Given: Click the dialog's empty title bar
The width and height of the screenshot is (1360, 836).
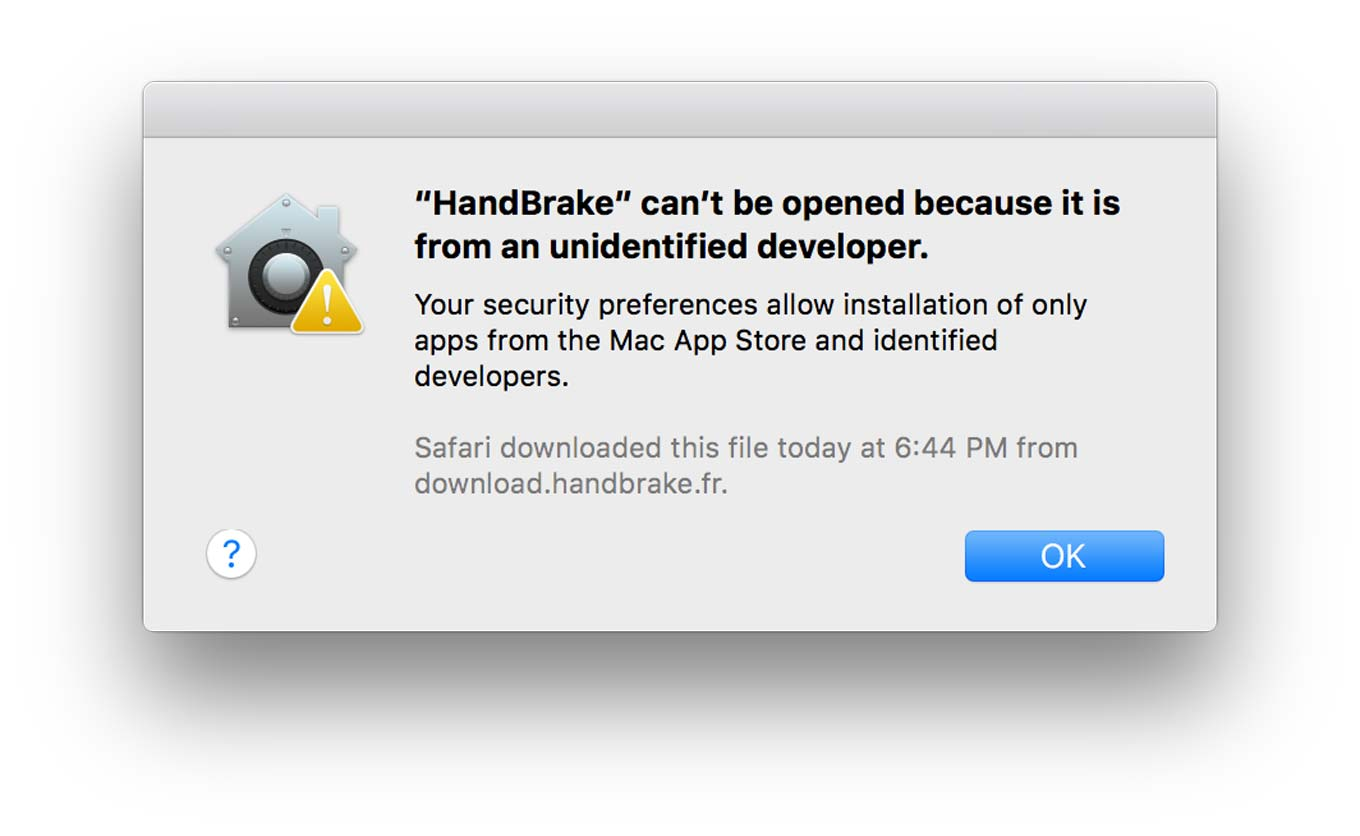Looking at the screenshot, I should coord(680,109).
